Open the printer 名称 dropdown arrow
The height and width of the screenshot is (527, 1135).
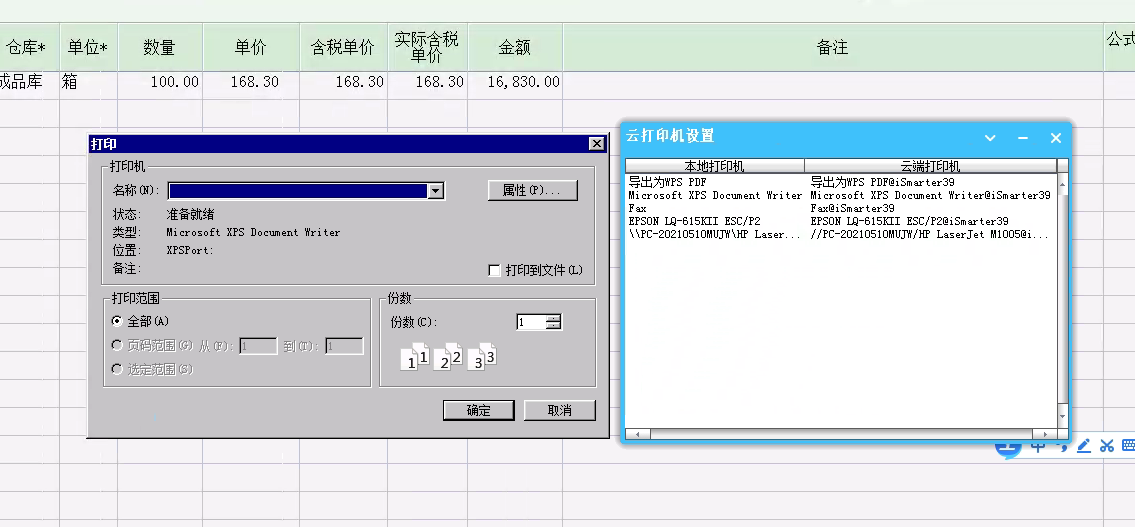pyautogui.click(x=435, y=191)
